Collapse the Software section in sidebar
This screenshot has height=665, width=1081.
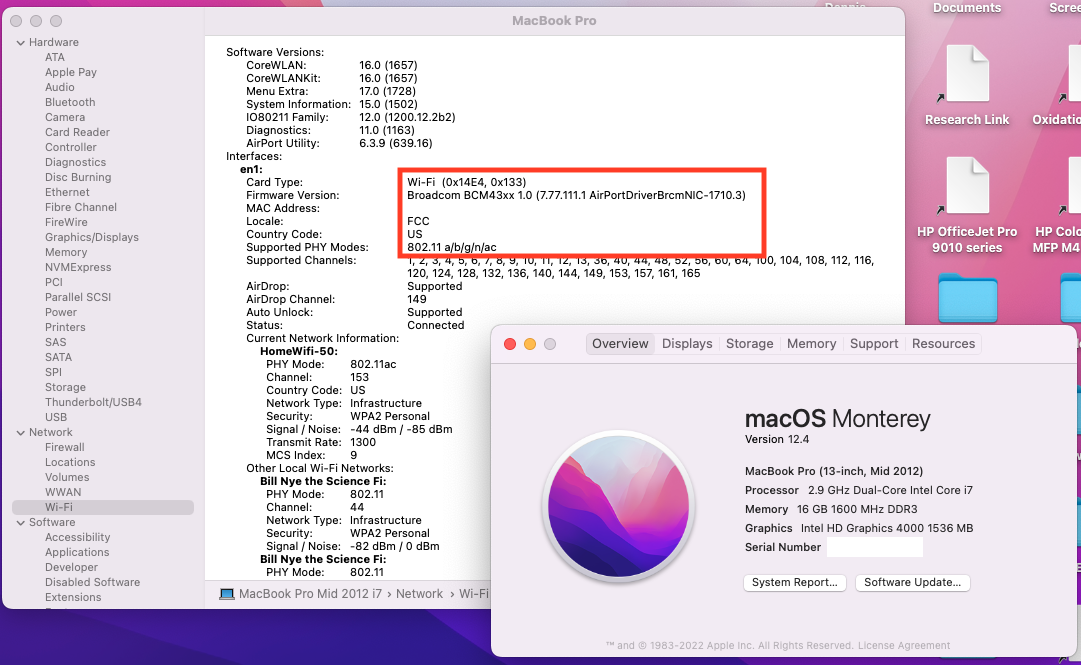(x=21, y=523)
